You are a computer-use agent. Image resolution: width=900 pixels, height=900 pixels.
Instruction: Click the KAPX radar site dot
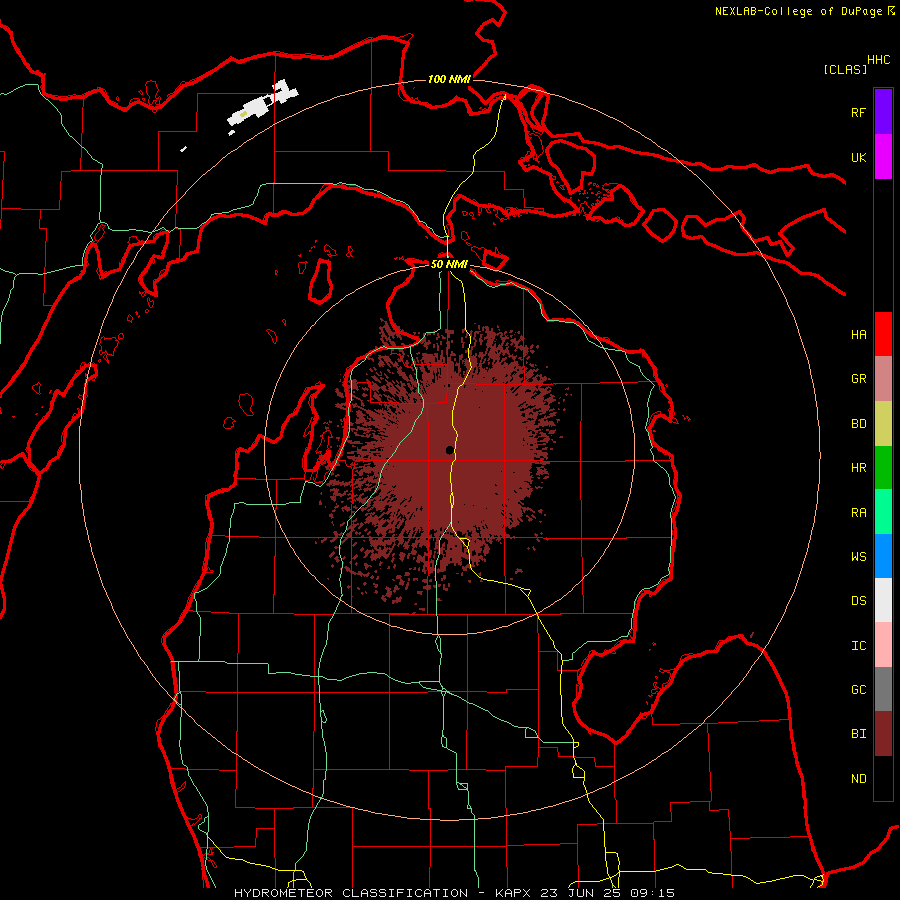(449, 450)
